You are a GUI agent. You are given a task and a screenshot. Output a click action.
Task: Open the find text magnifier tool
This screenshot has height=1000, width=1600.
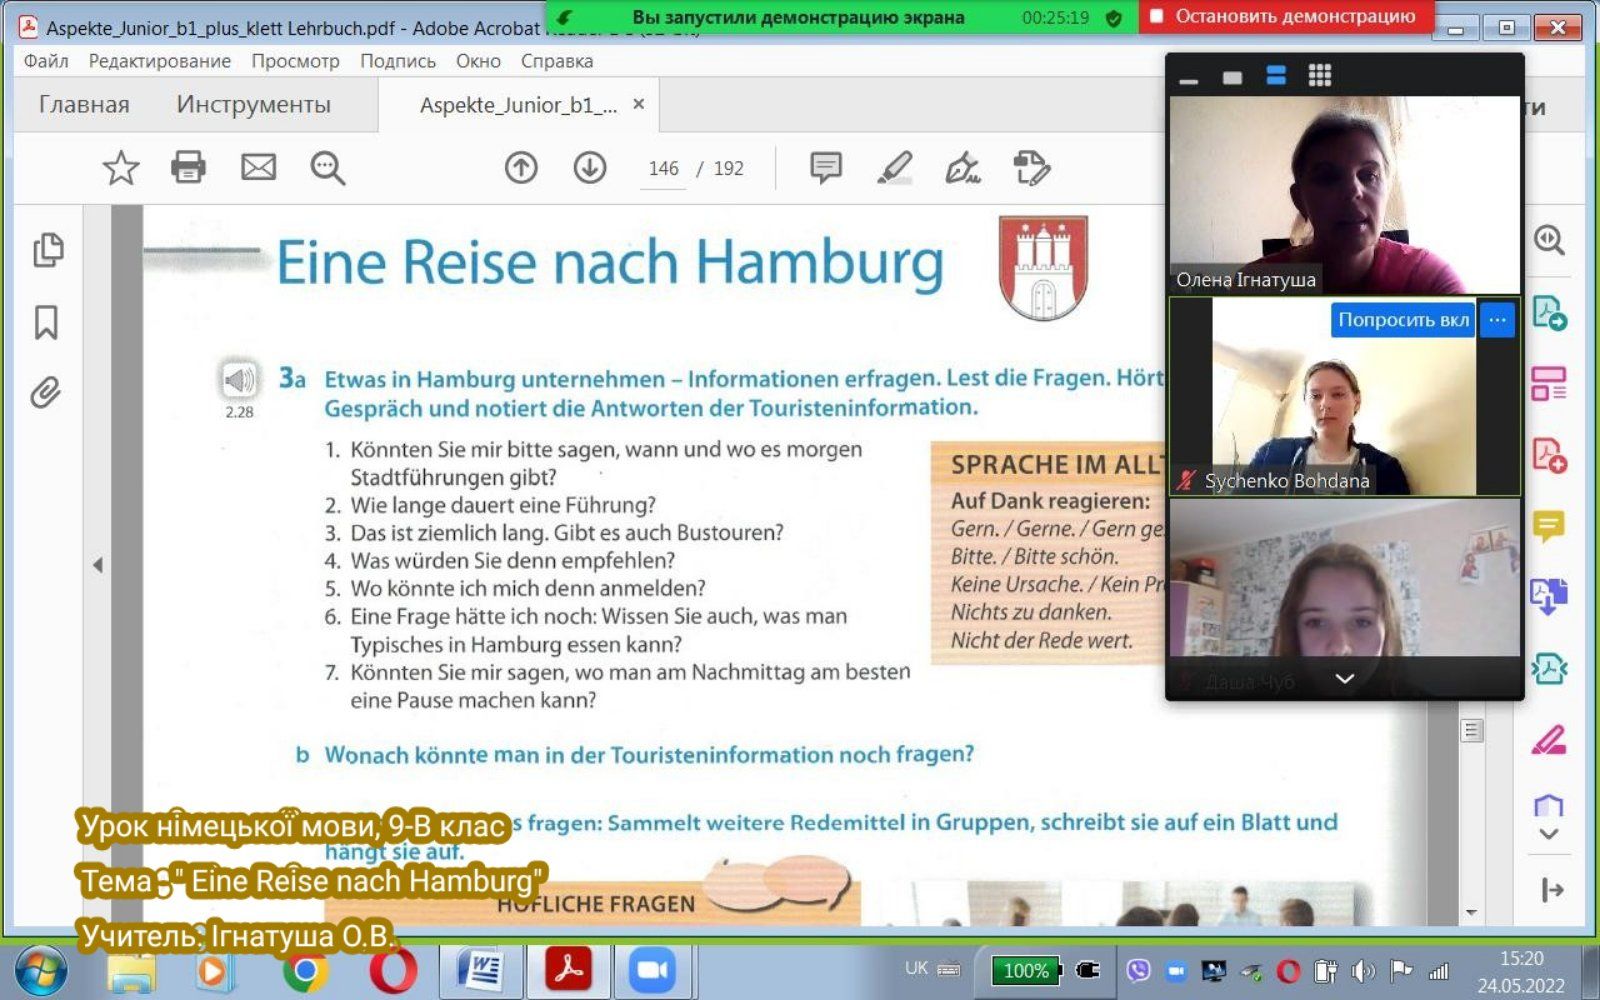pos(327,168)
